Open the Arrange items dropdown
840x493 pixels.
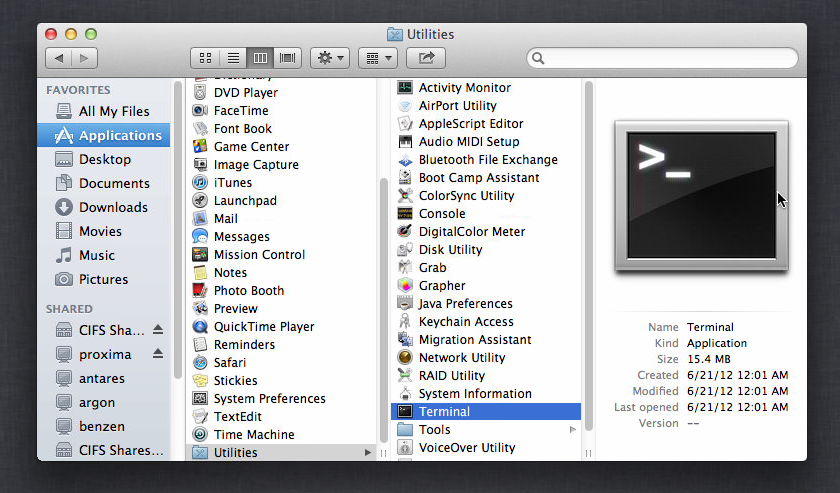378,58
